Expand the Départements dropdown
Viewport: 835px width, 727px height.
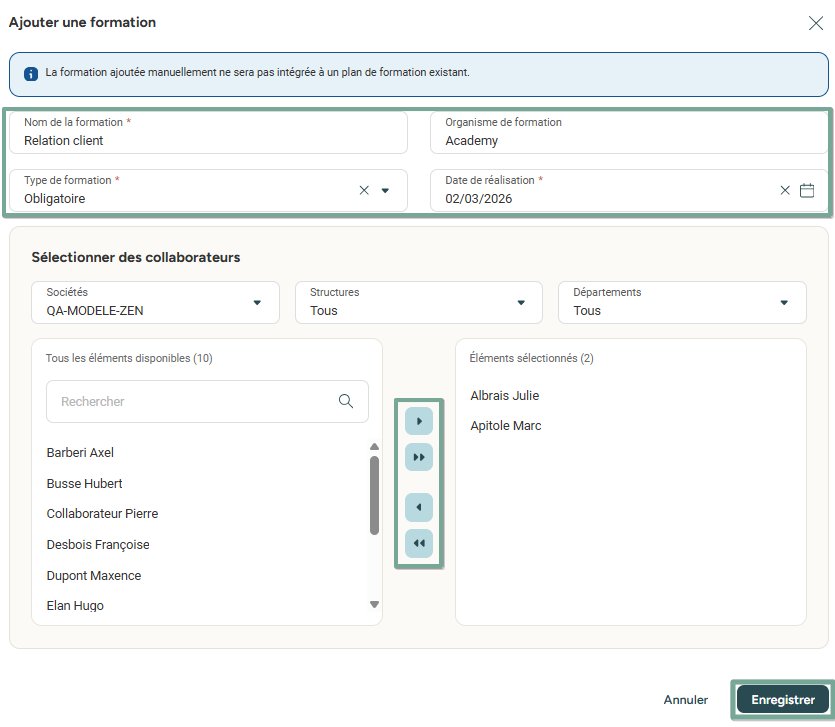(x=784, y=302)
